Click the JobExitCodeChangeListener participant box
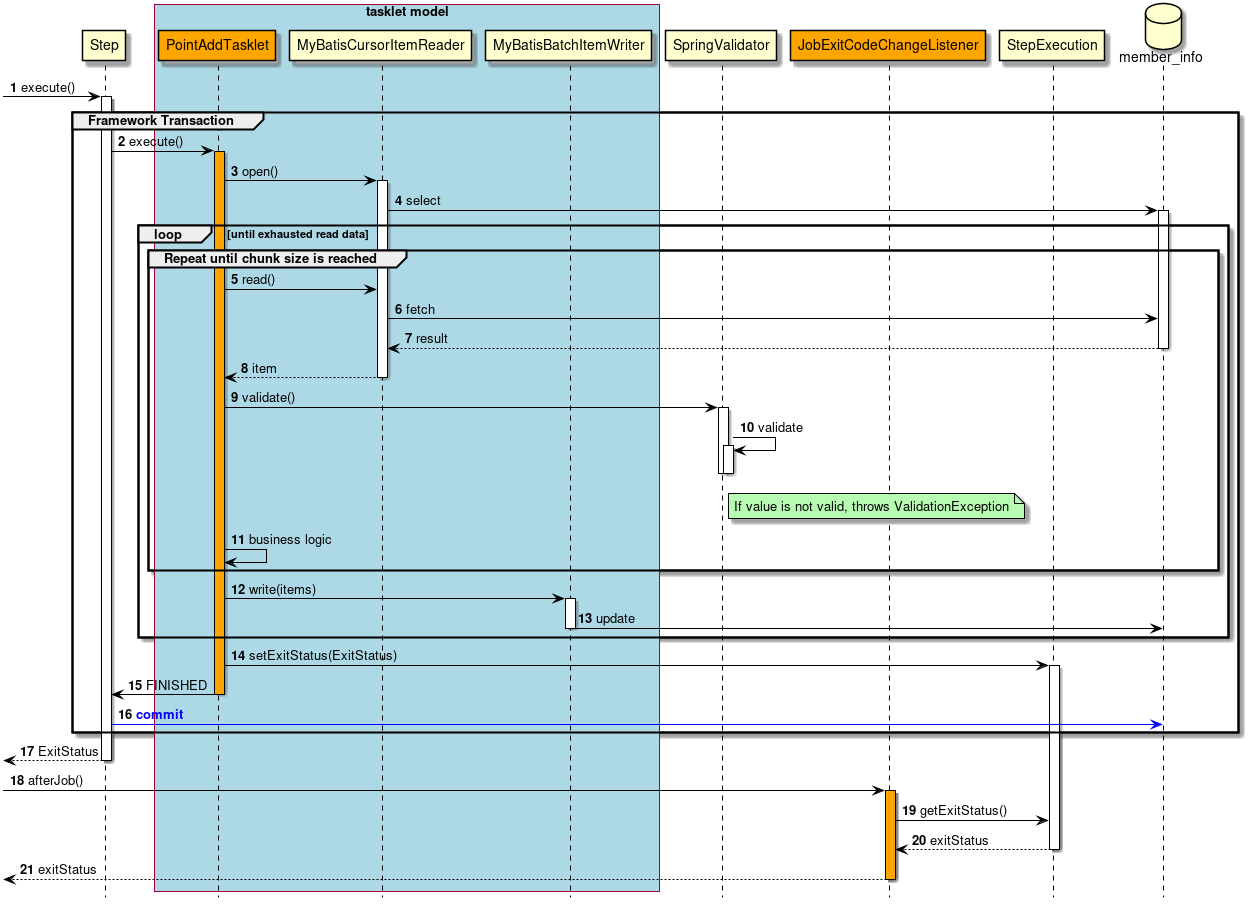 point(888,45)
